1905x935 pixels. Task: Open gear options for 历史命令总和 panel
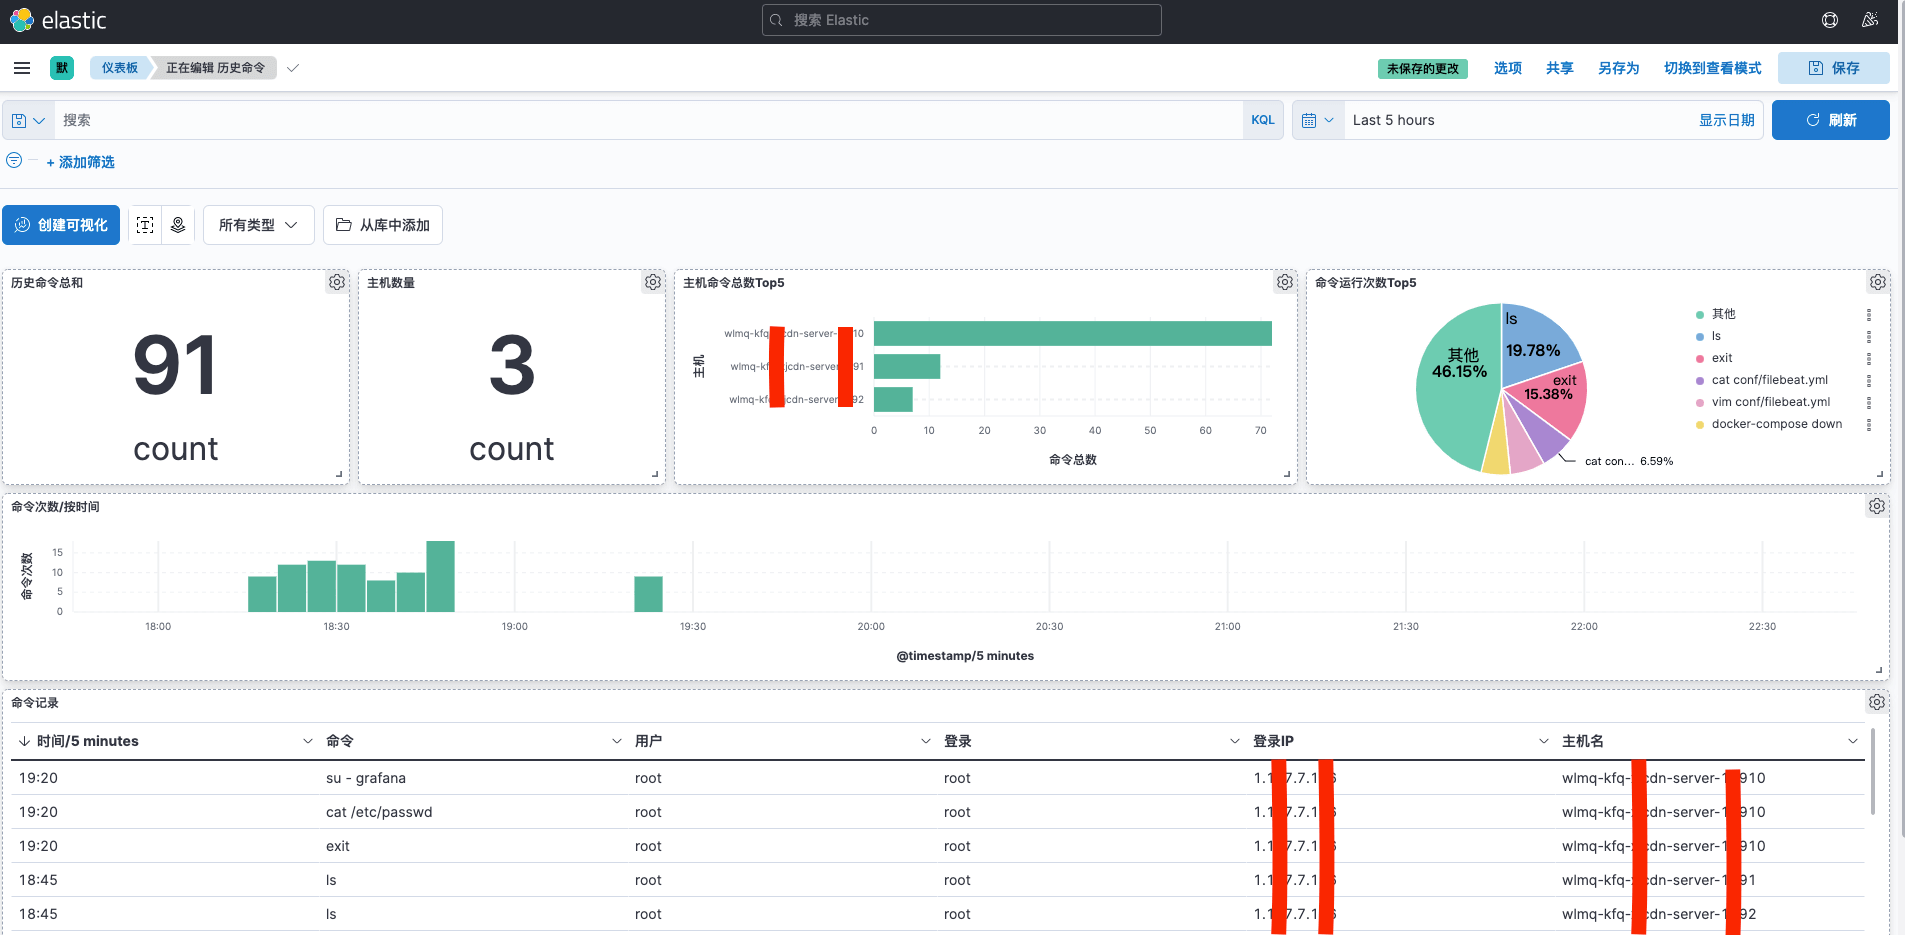pos(337,283)
